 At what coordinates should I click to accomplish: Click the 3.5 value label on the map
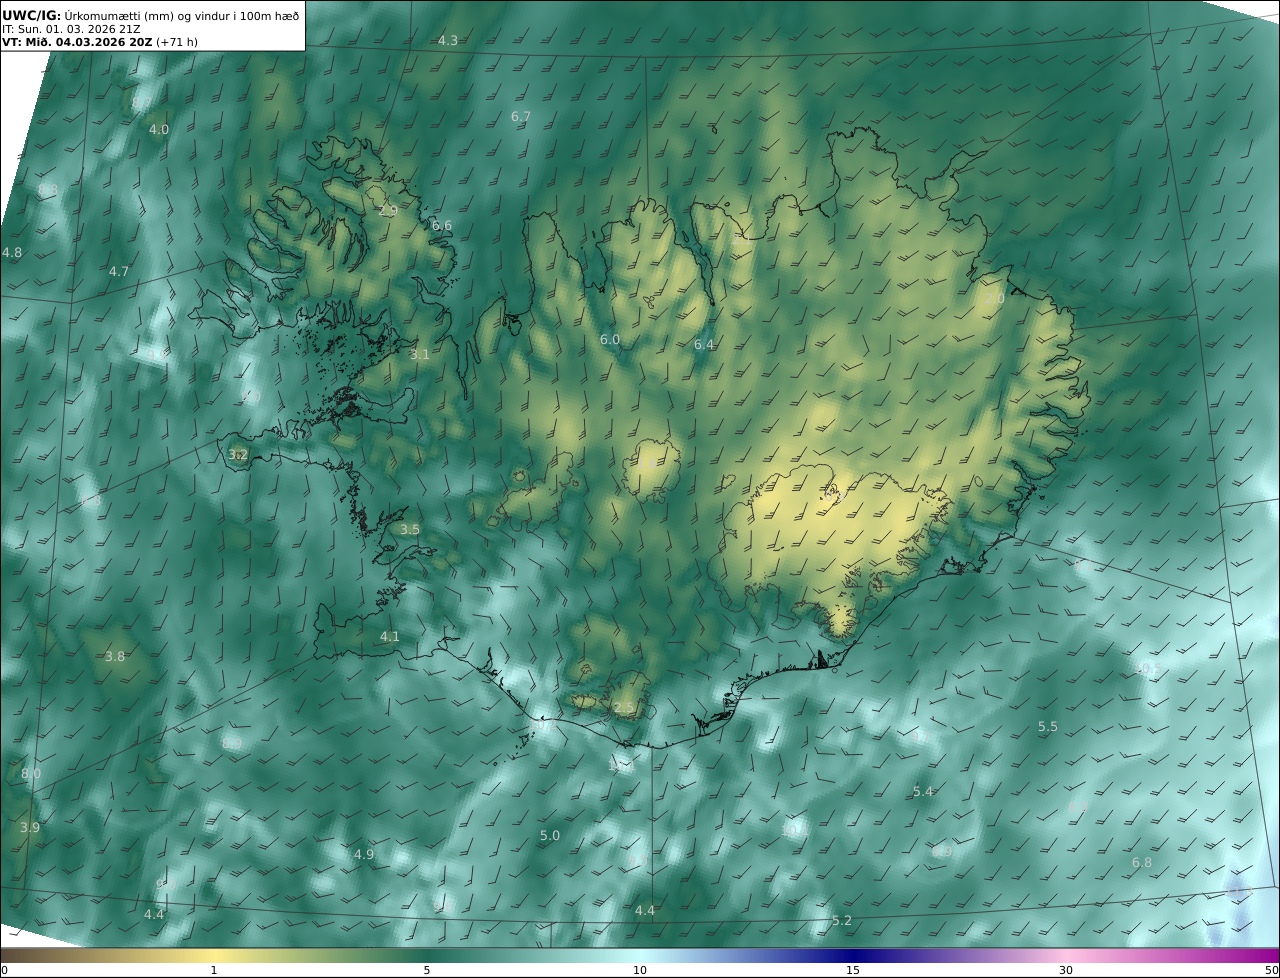click(410, 530)
